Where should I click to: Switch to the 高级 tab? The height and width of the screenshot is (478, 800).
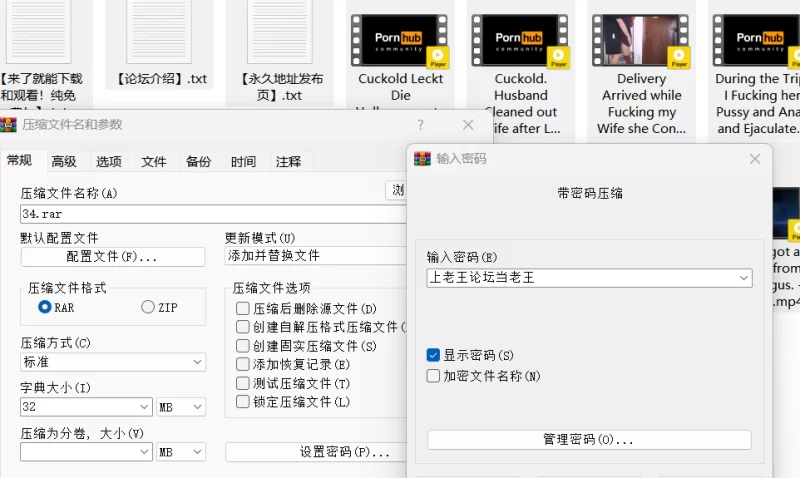coord(64,162)
